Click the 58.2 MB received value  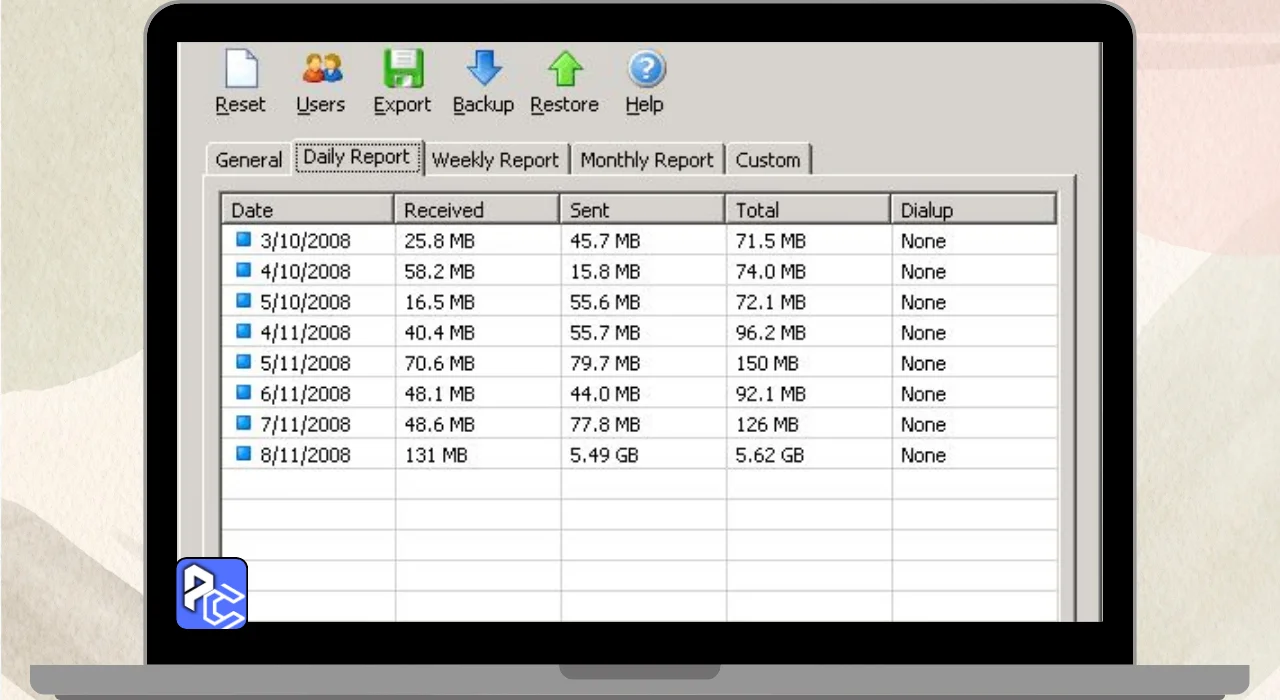pyautogui.click(x=439, y=271)
